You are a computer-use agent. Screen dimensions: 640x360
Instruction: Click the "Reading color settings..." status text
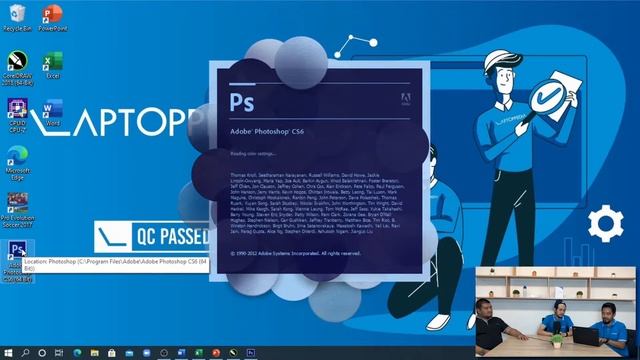pyautogui.click(x=253, y=154)
